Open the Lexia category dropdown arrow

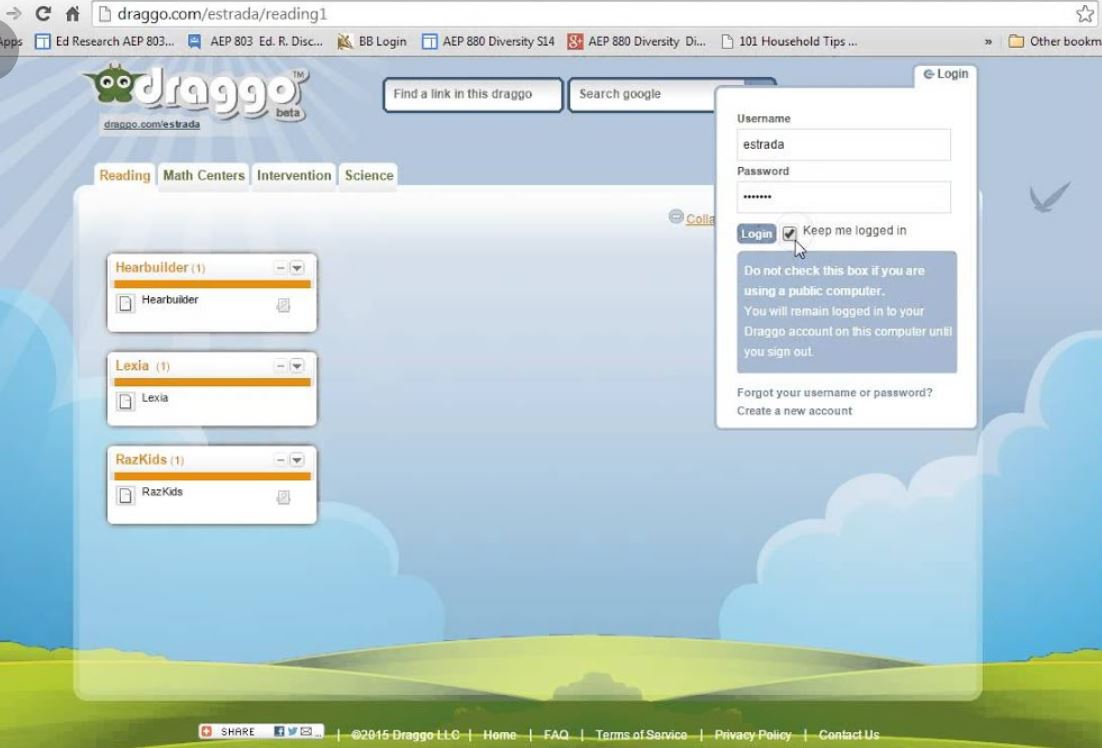[x=296, y=366]
